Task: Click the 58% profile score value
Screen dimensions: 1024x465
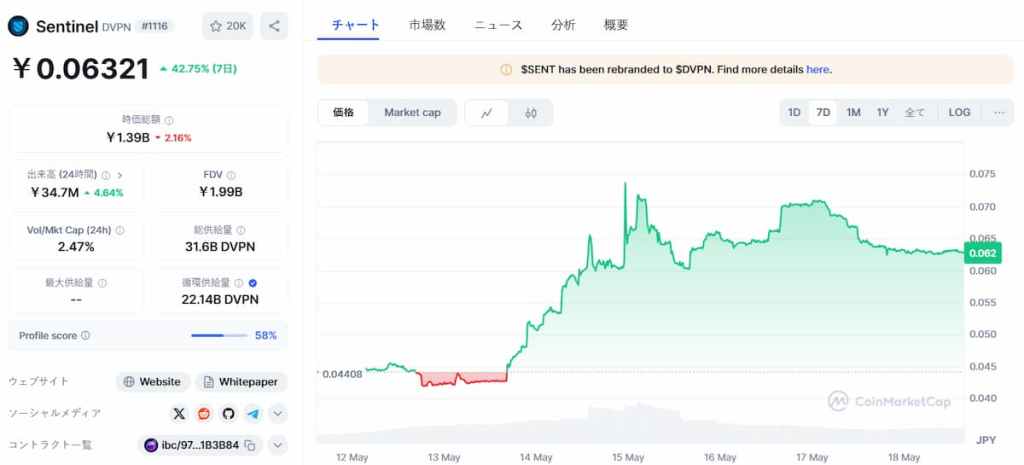Action: tap(266, 336)
